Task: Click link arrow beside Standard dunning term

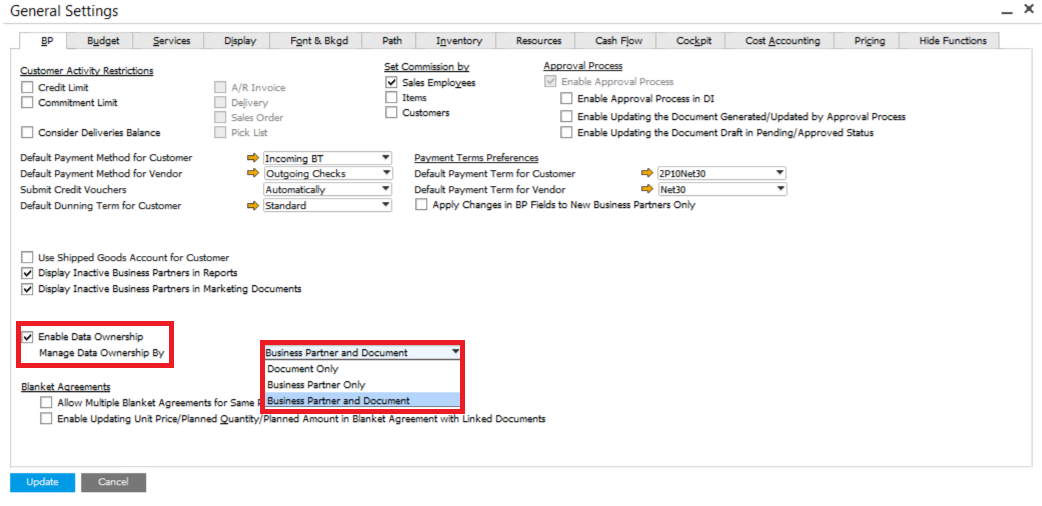Action: click(x=252, y=206)
